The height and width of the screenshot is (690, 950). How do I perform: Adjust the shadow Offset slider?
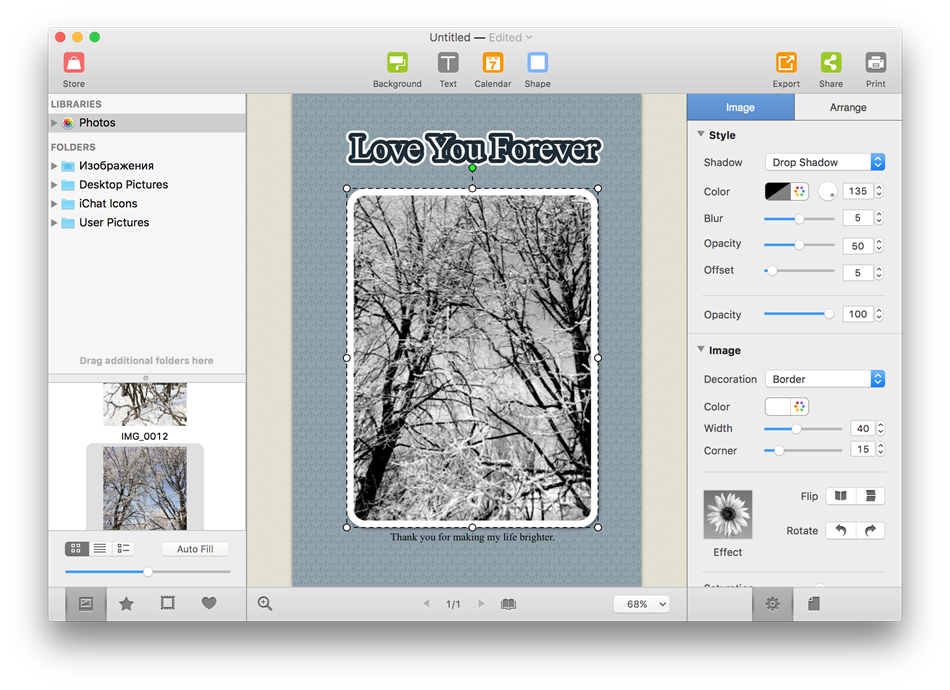pyautogui.click(x=799, y=271)
